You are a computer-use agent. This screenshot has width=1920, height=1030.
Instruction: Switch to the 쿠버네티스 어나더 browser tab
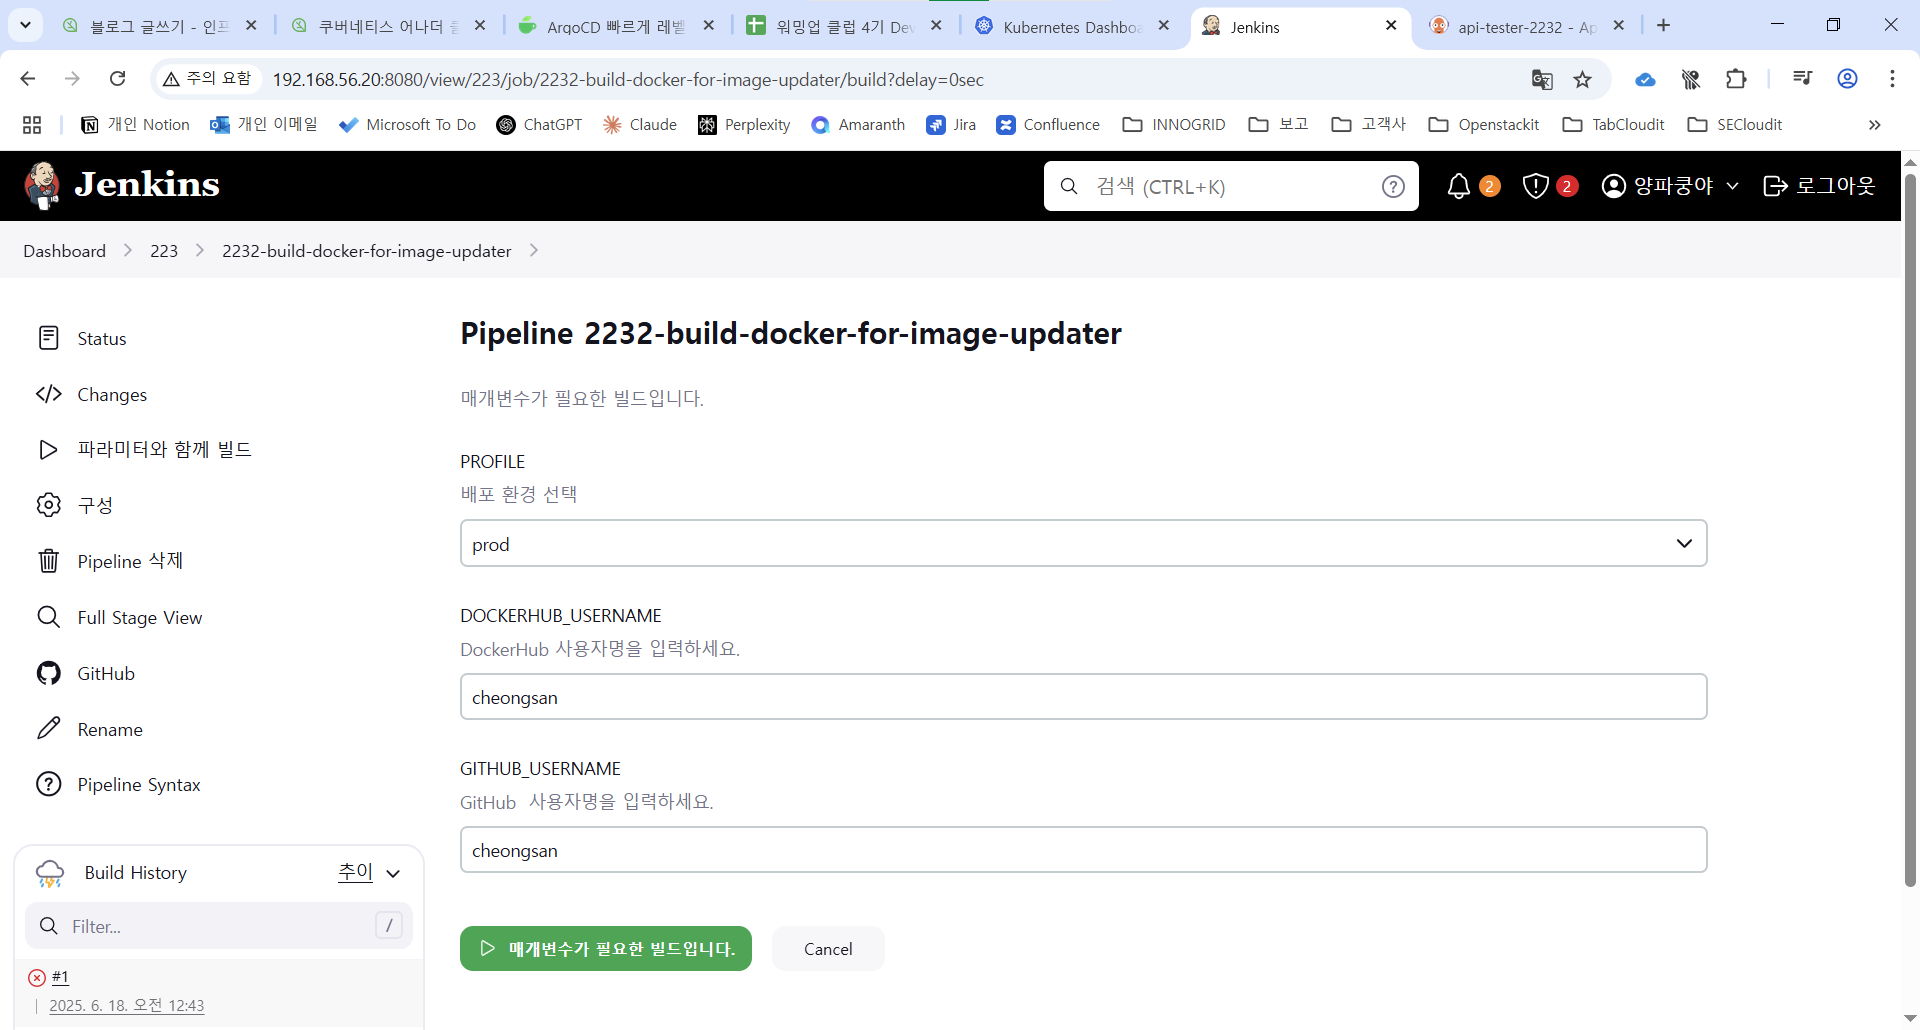(388, 26)
